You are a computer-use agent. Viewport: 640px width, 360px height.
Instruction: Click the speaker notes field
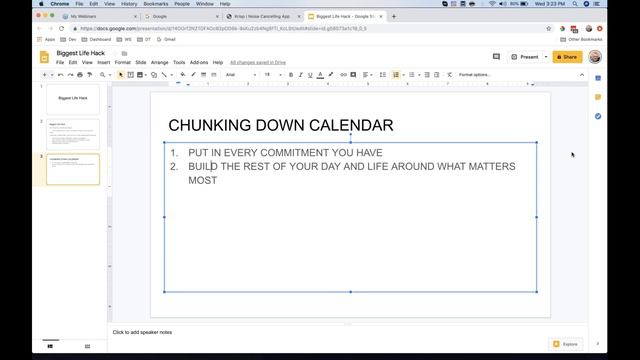[x=348, y=332]
